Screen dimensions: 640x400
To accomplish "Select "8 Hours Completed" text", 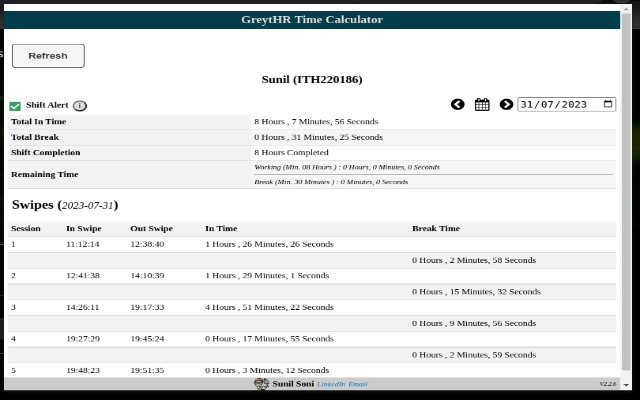I will click(x=291, y=153).
